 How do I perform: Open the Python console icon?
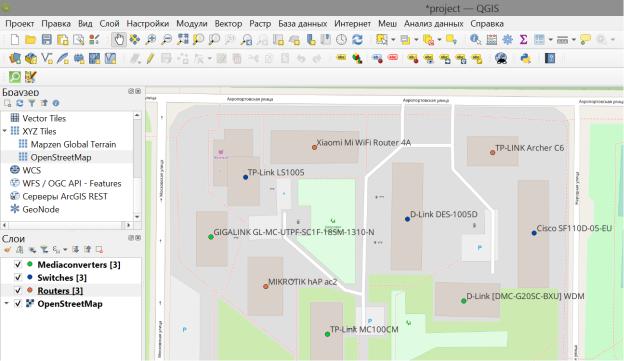(x=526, y=59)
